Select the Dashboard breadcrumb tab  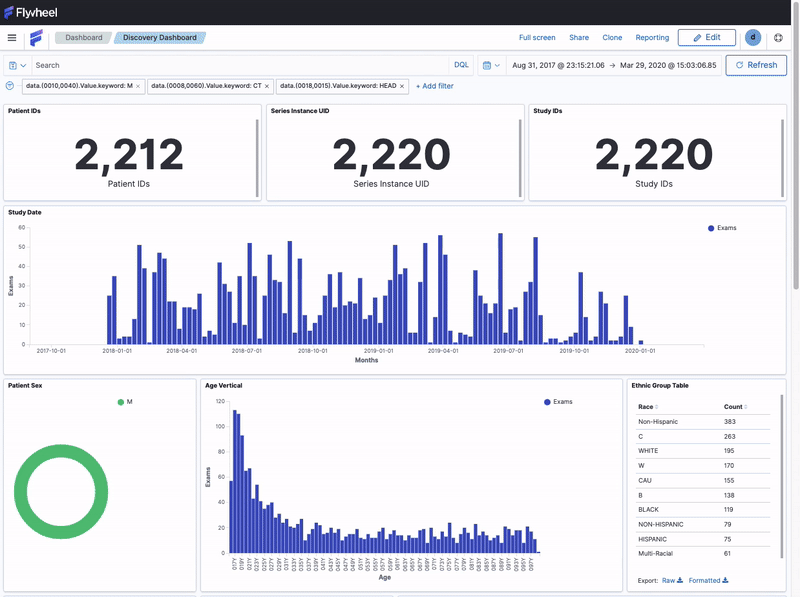[84, 38]
